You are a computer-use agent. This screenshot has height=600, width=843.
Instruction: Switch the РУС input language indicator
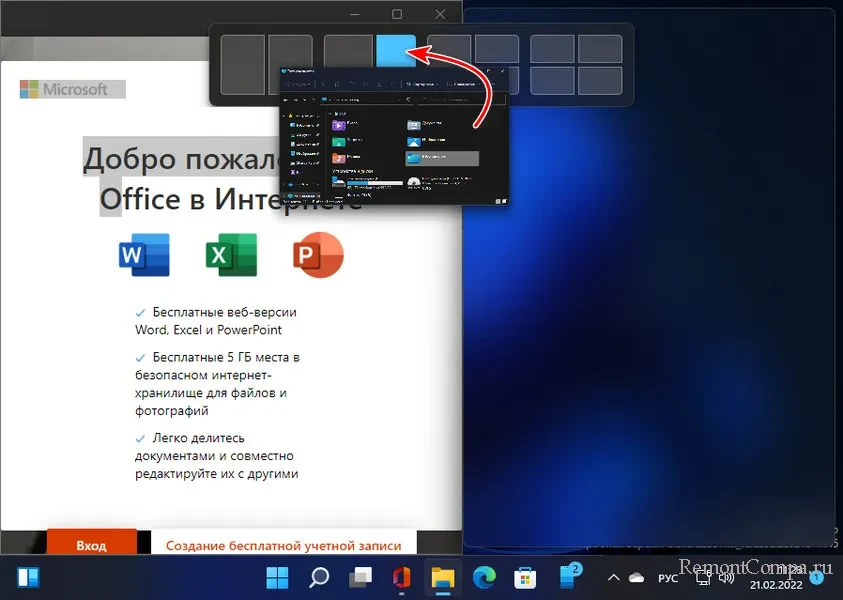[667, 578]
